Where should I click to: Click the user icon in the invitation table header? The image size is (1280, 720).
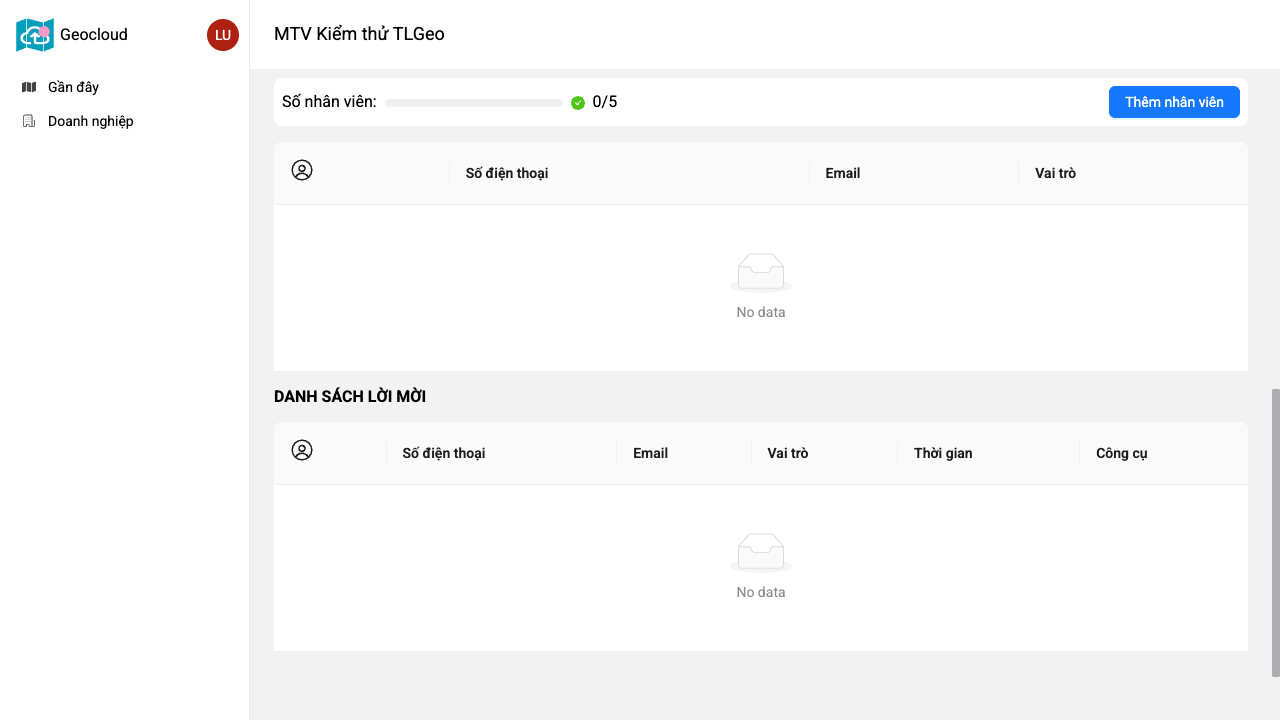click(302, 451)
